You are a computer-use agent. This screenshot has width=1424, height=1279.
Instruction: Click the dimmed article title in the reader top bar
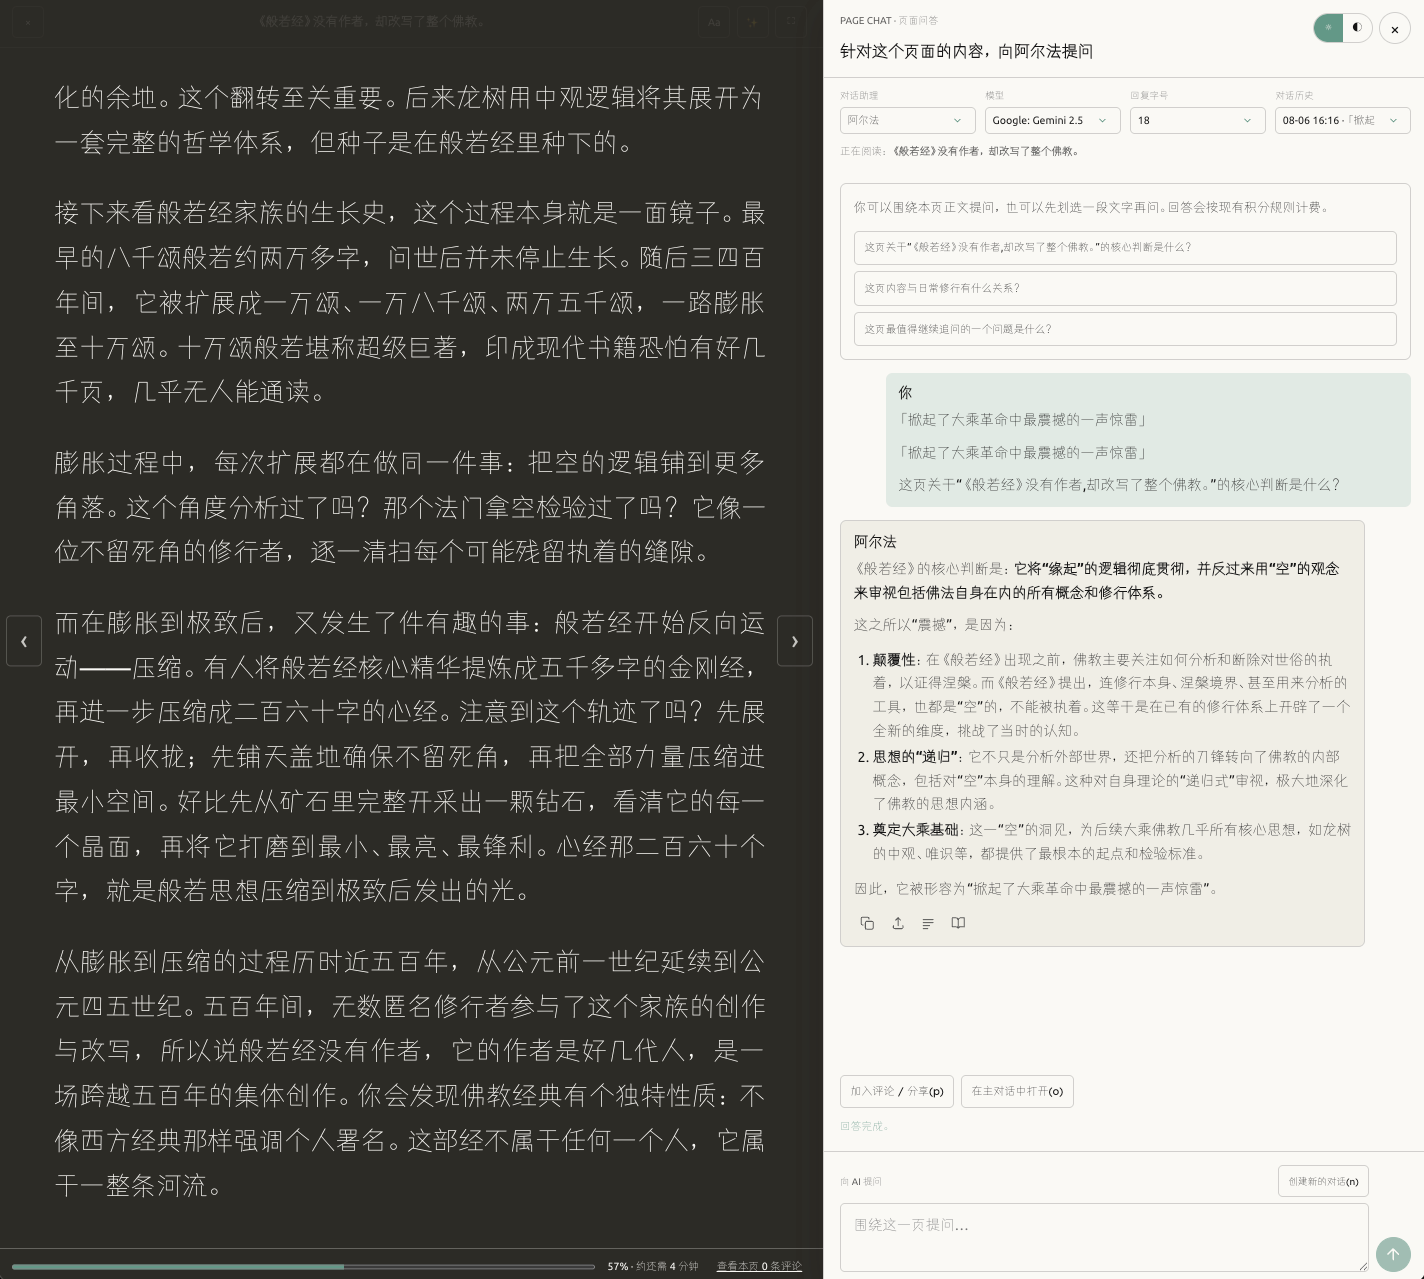373,21
